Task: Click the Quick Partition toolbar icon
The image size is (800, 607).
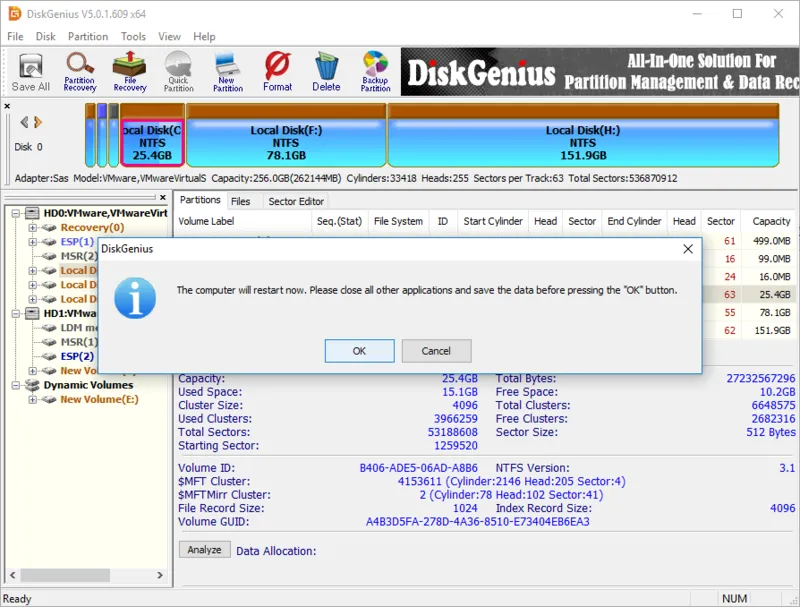Action: point(178,71)
